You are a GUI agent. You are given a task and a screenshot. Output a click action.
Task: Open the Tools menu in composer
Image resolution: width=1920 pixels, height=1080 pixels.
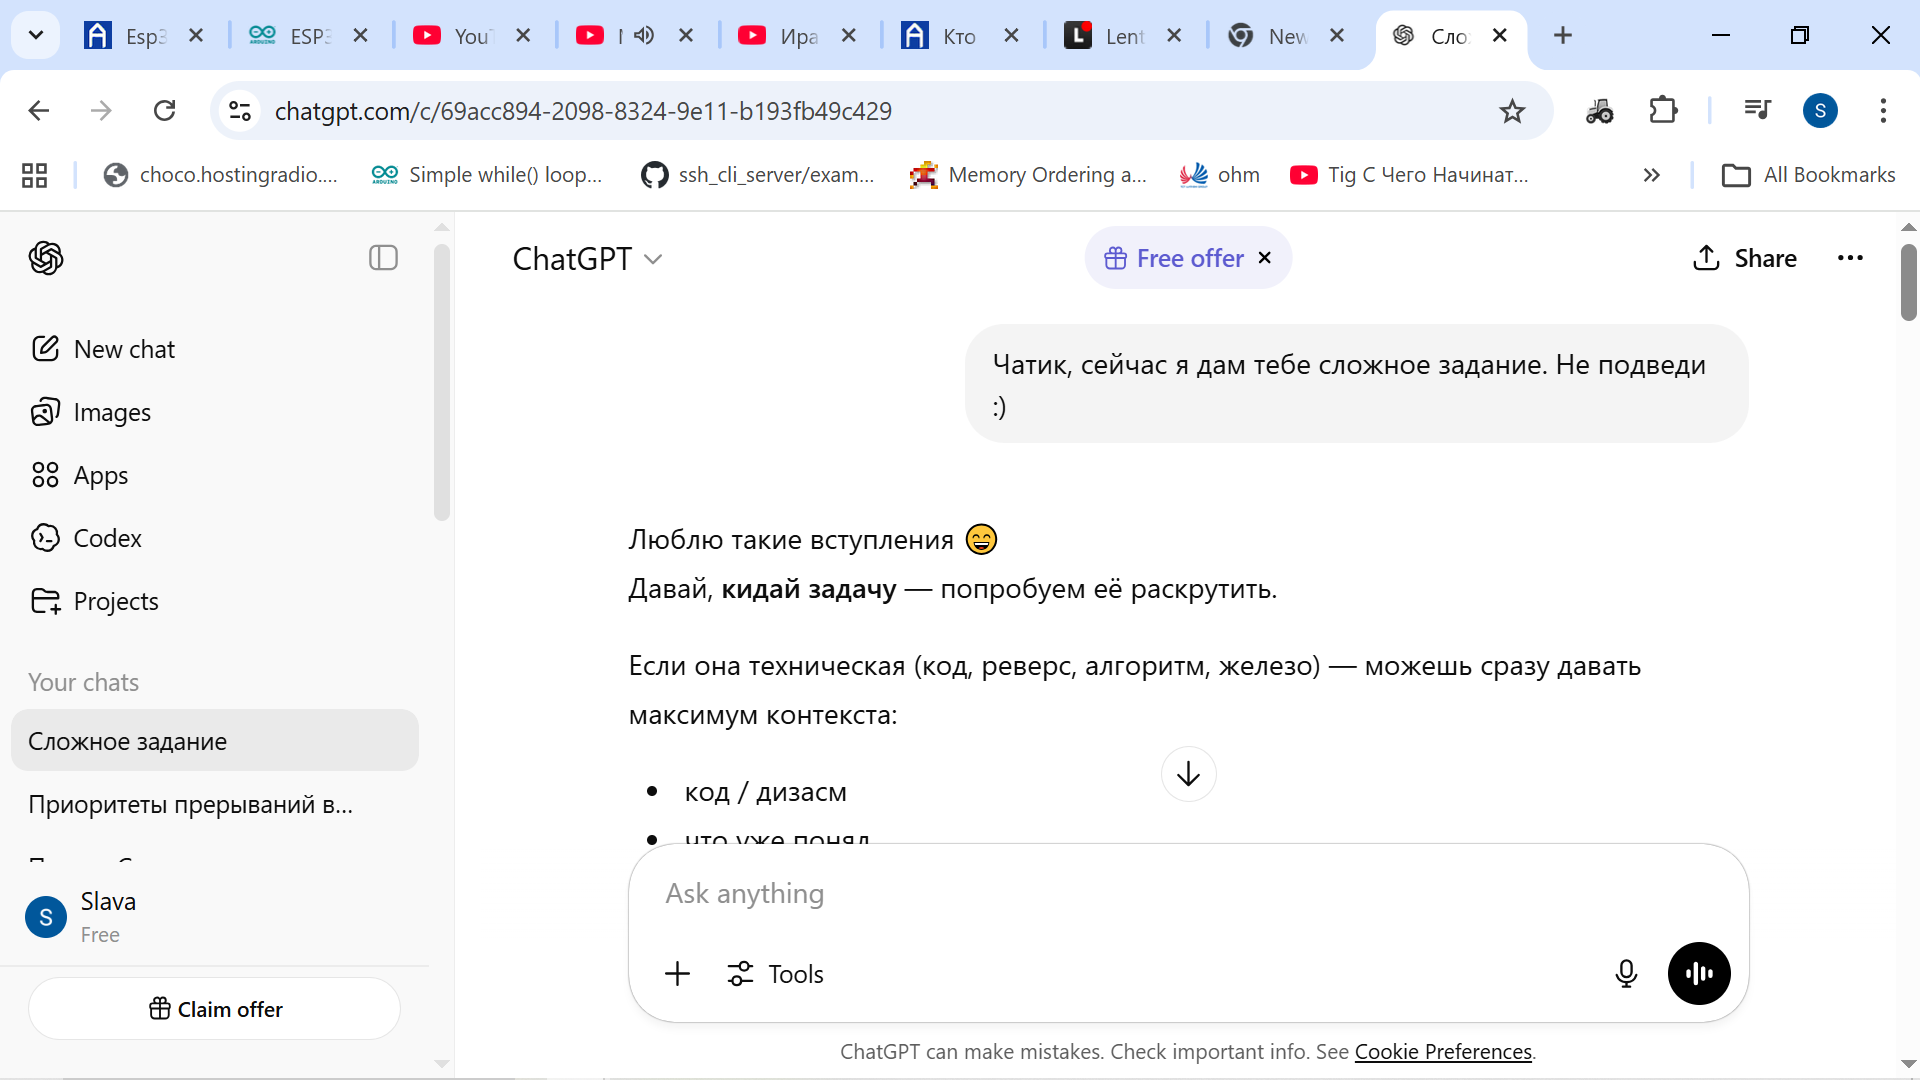[776, 974]
